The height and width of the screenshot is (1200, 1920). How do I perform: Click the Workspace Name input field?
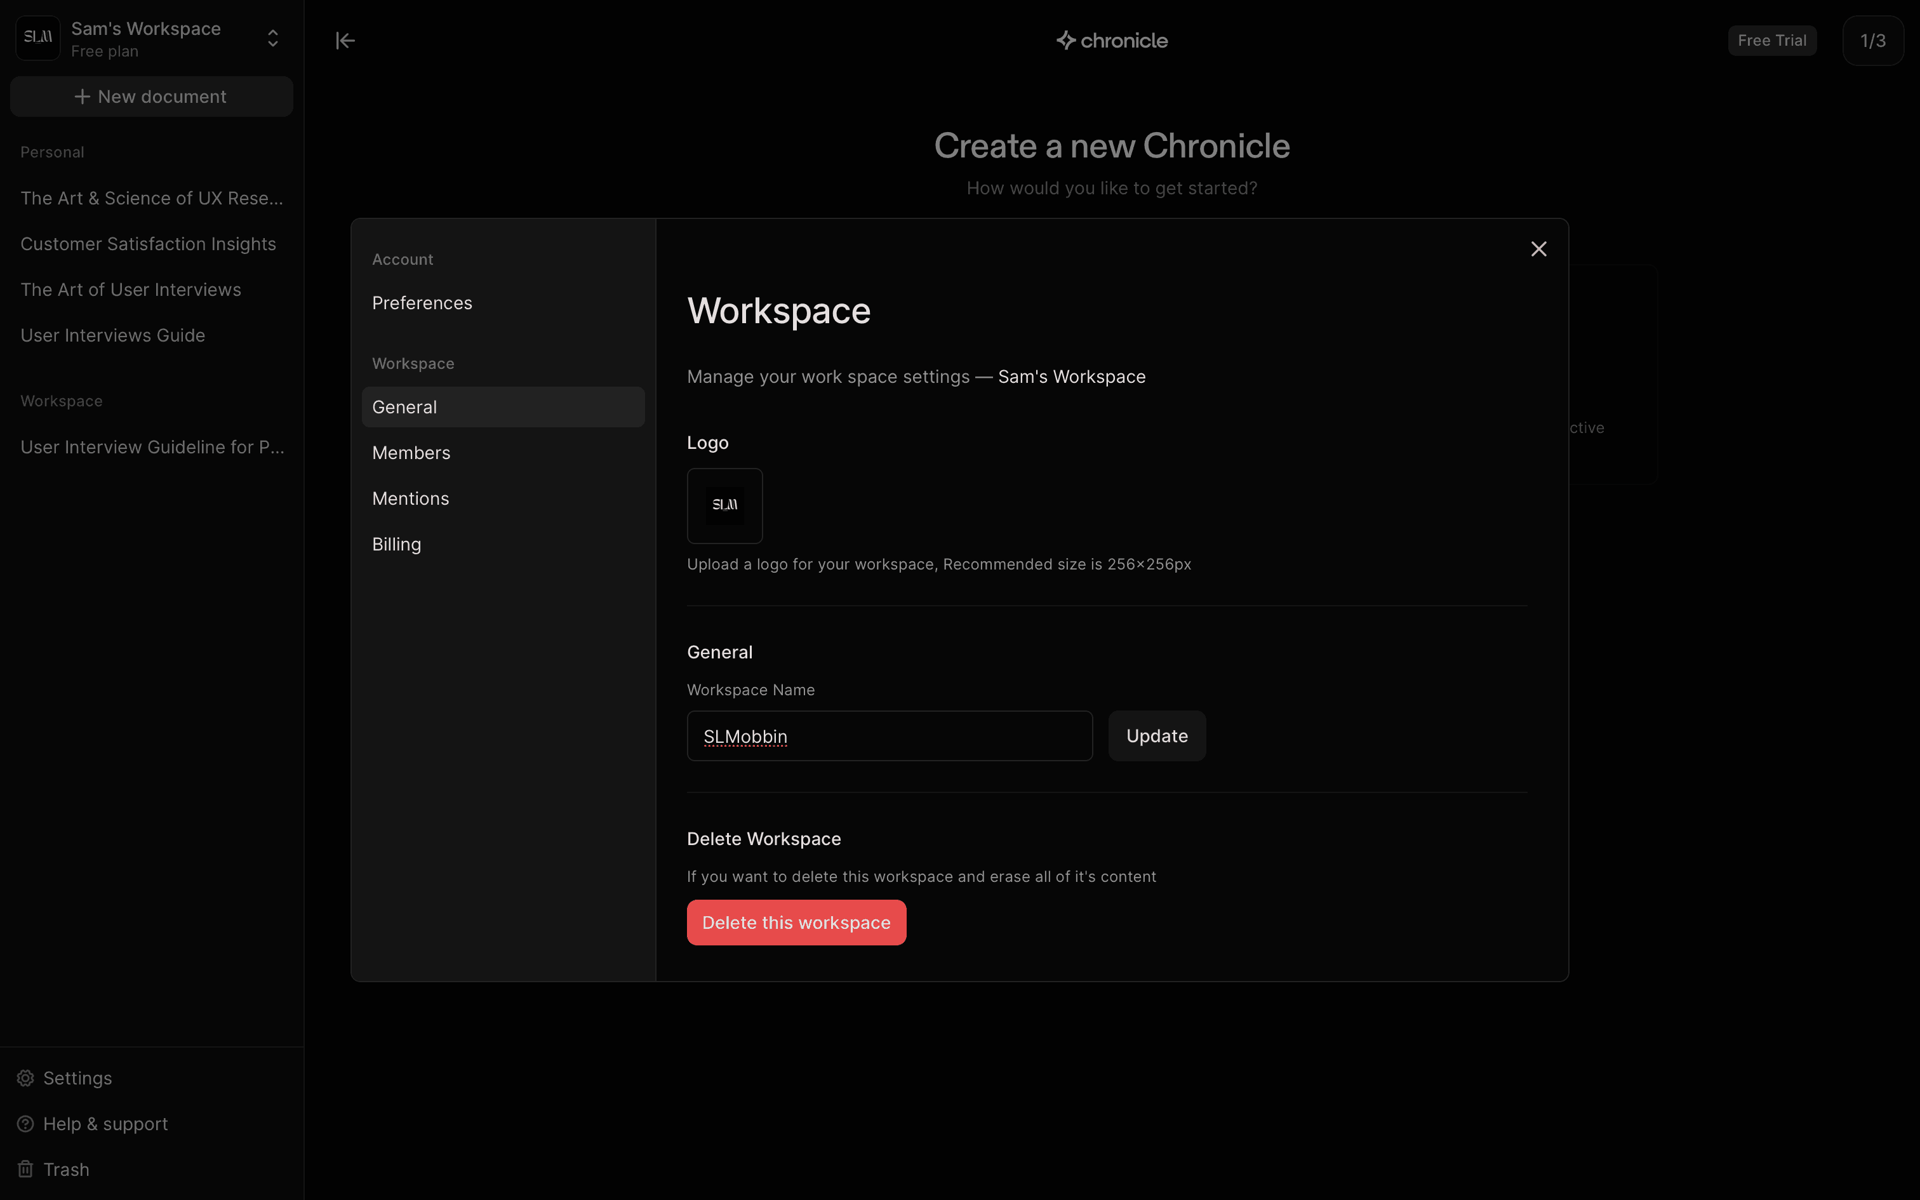coord(890,736)
